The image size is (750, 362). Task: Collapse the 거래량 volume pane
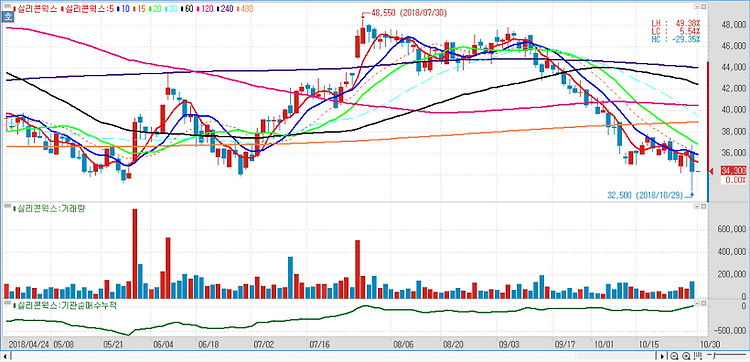(697, 206)
